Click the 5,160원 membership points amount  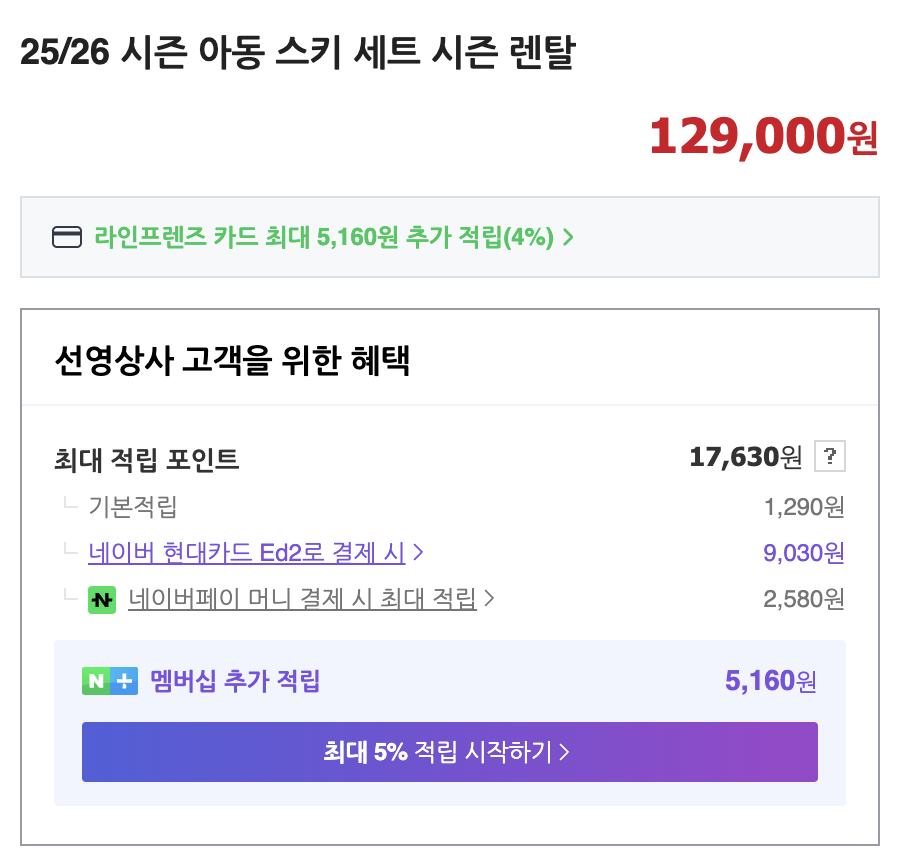(771, 682)
